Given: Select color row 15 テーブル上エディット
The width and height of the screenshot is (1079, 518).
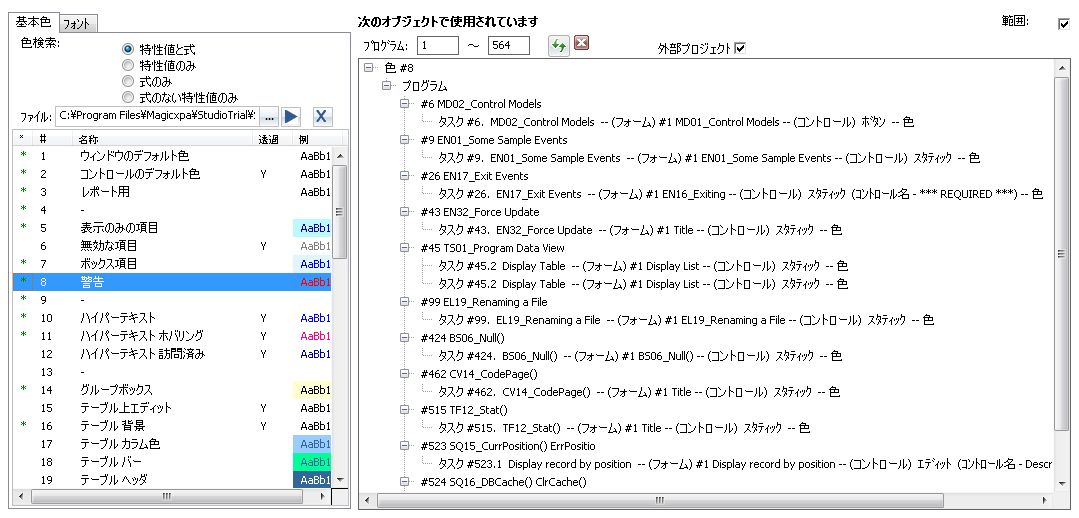Looking at the screenshot, I should [x=172, y=408].
